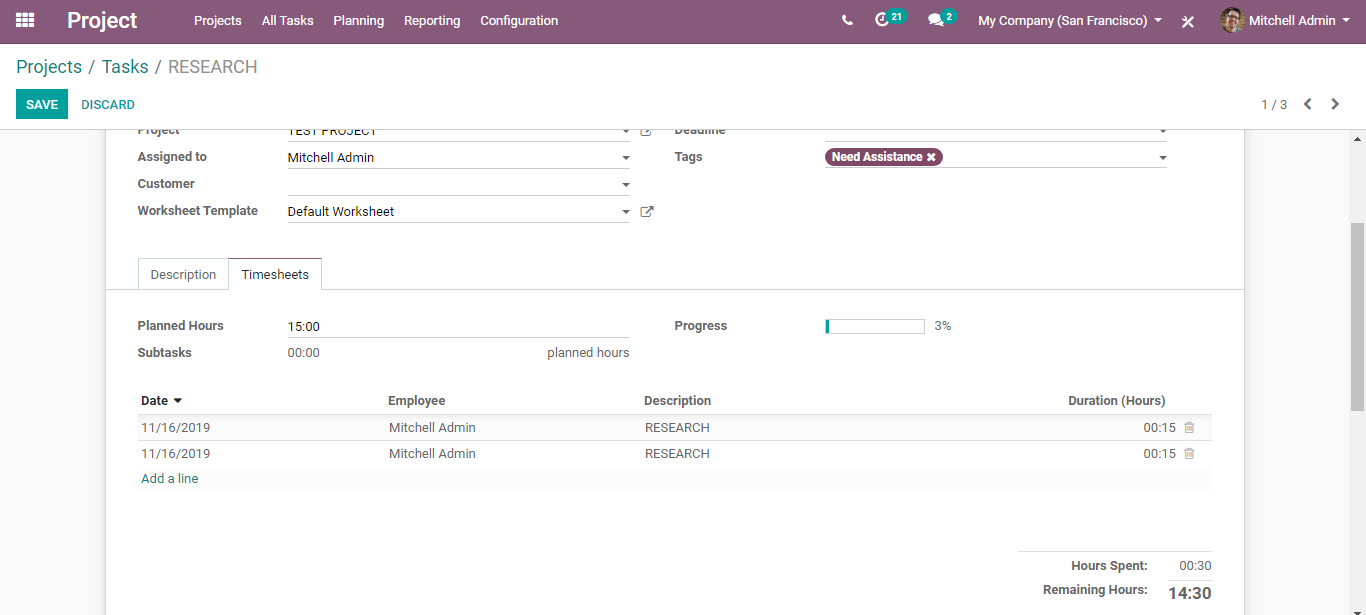Open the Reporting menu
The height and width of the screenshot is (615, 1366).
tap(432, 20)
